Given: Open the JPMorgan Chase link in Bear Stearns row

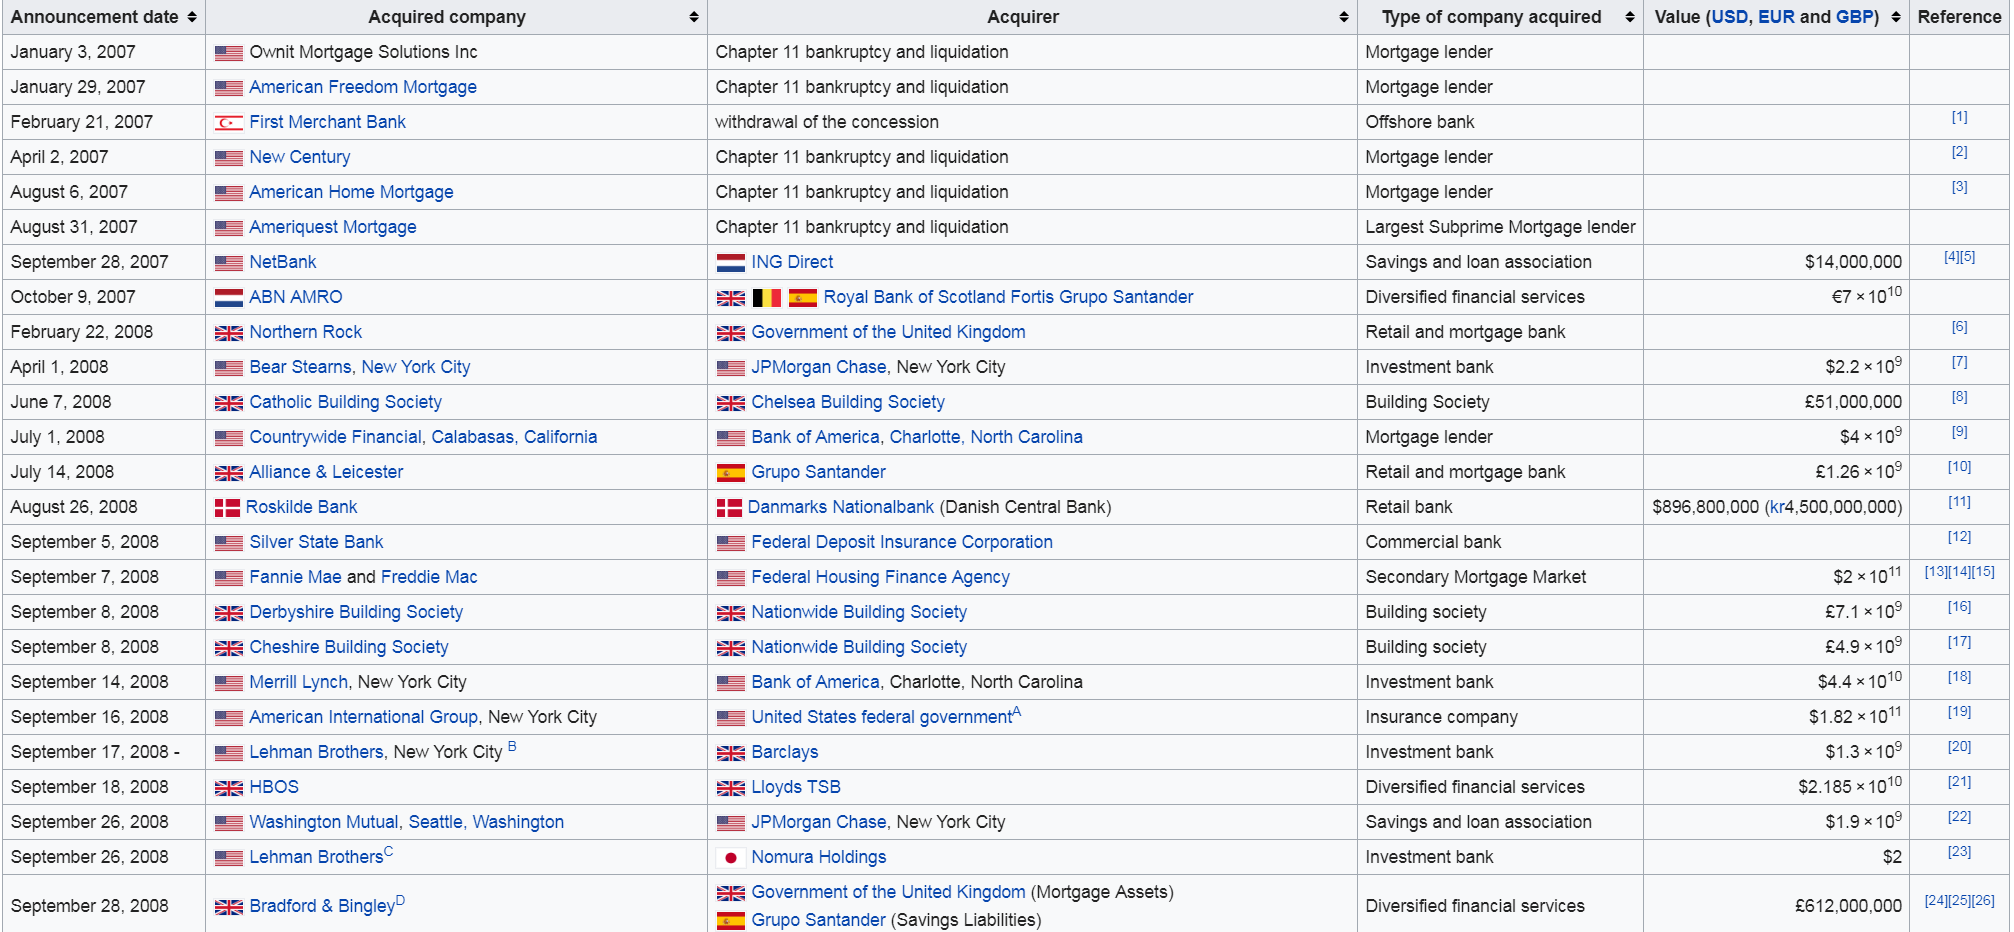Looking at the screenshot, I should (819, 367).
